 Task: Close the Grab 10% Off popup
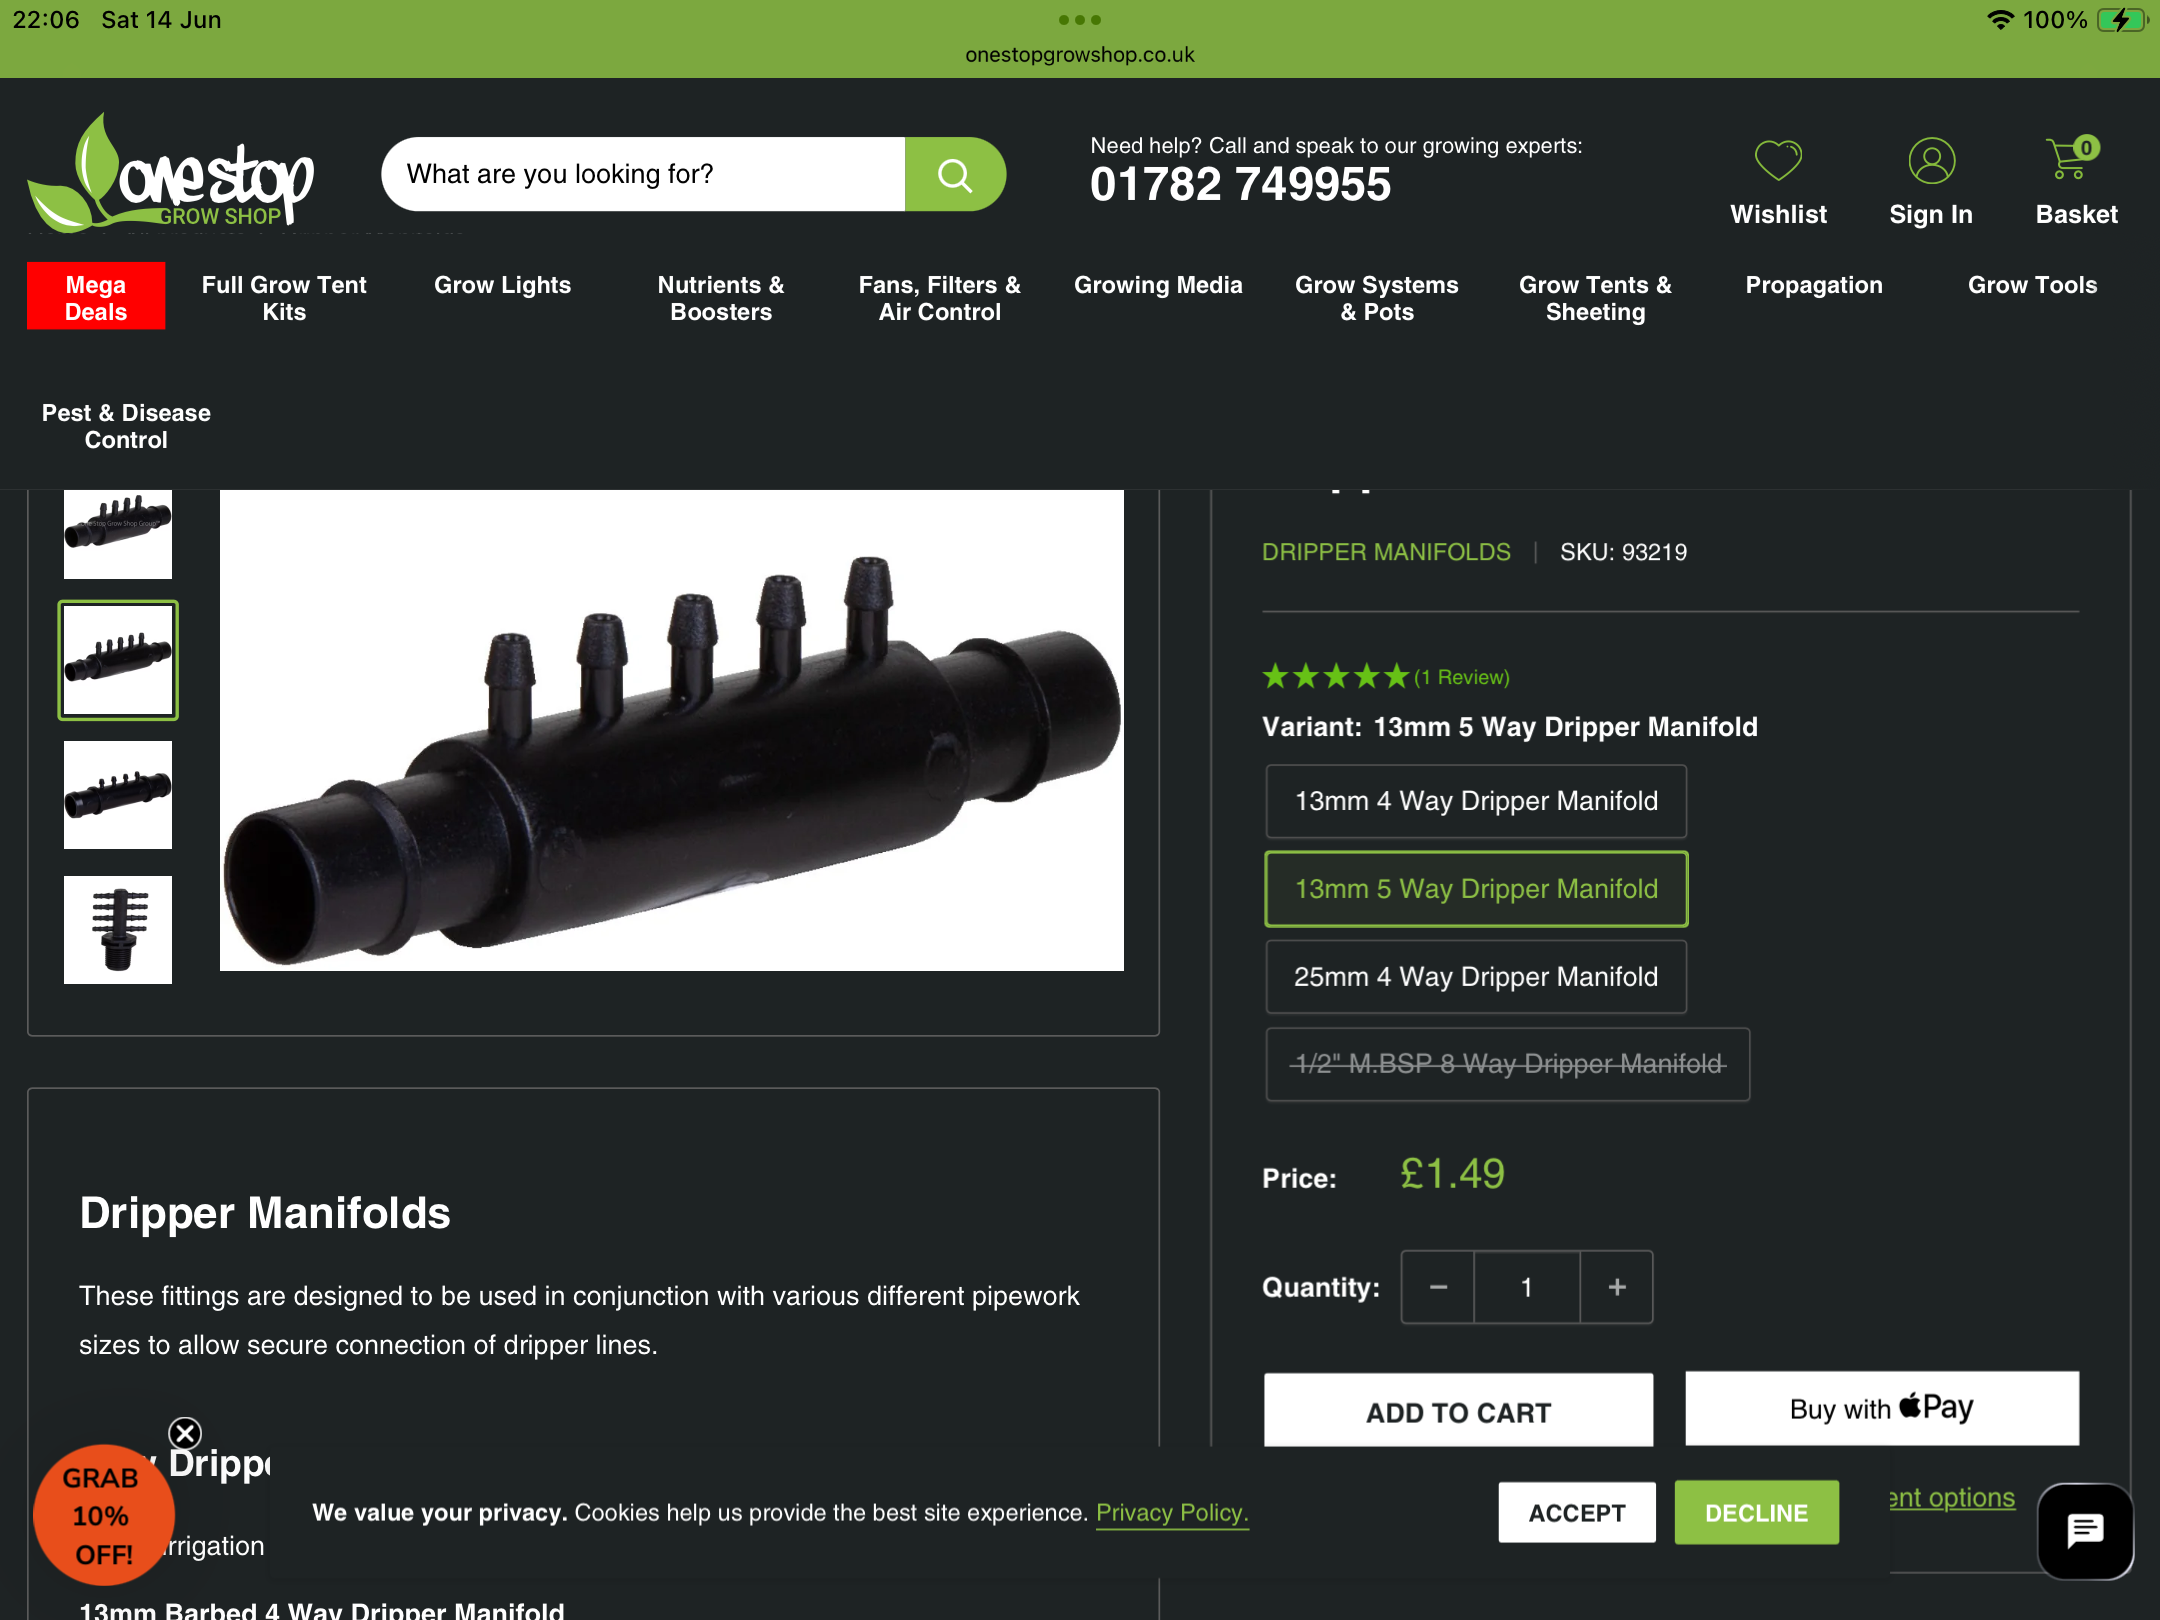pyautogui.click(x=185, y=1433)
